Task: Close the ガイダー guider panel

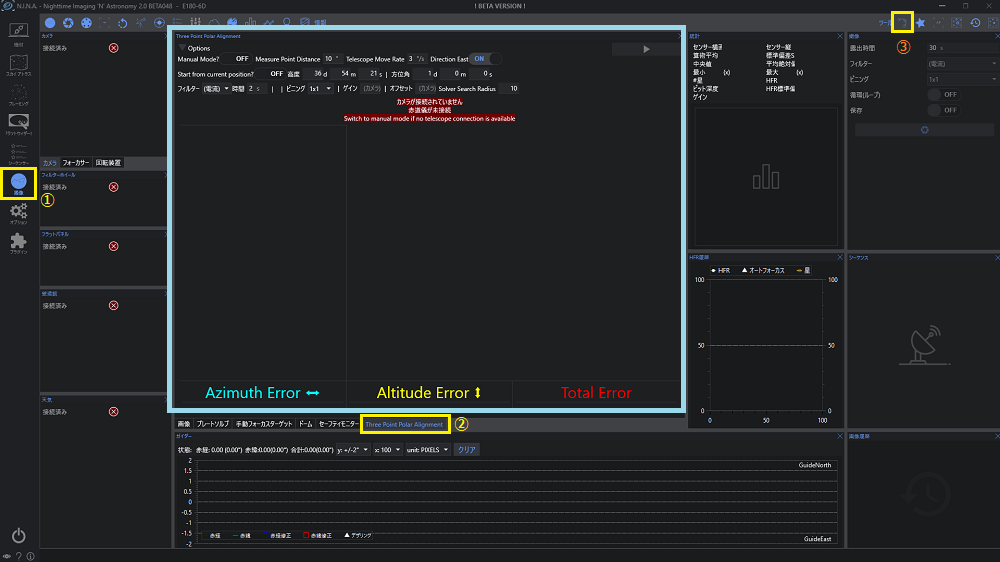Action: [x=839, y=436]
